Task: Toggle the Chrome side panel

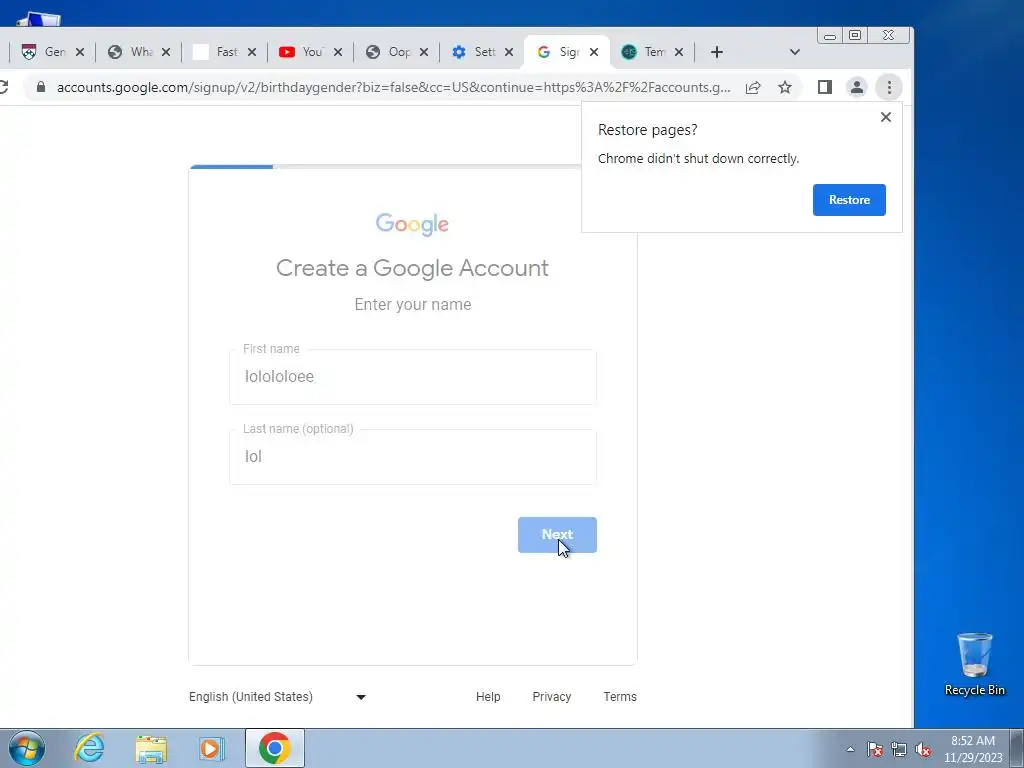Action: 825,87
